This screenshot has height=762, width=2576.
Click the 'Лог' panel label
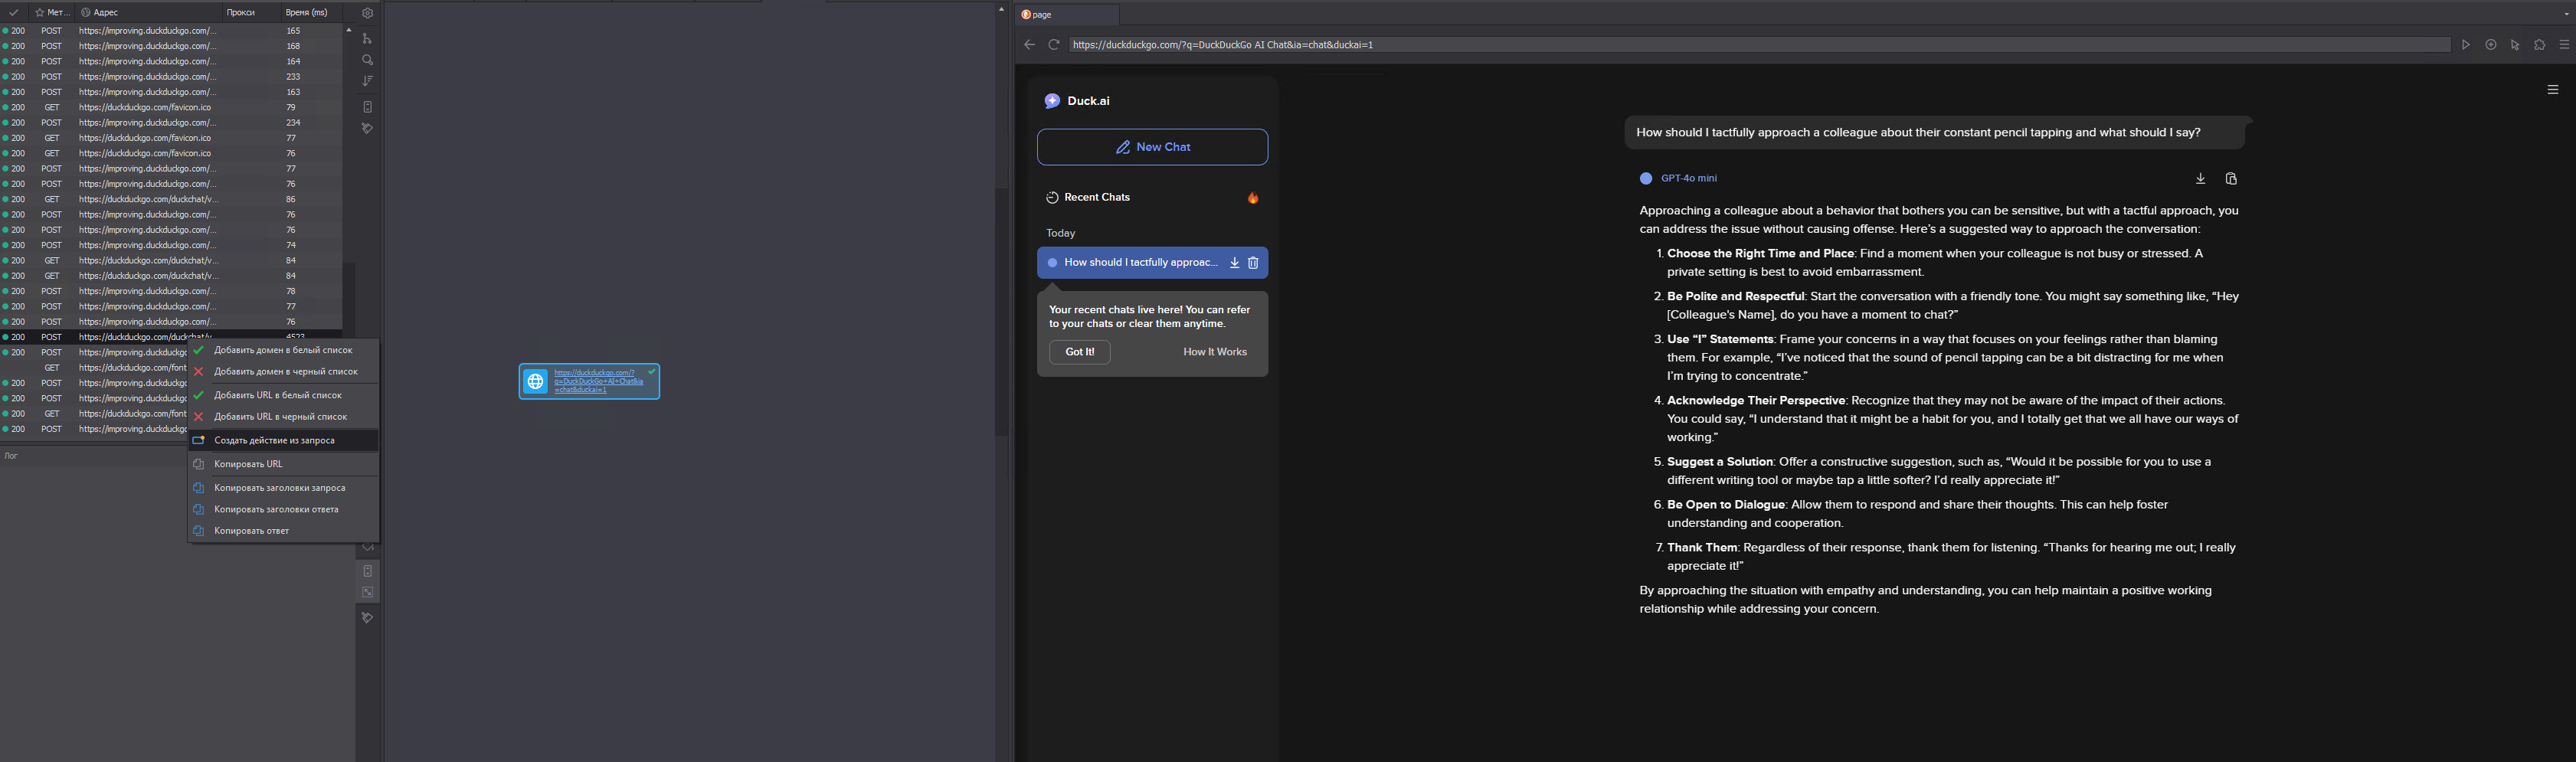(x=11, y=456)
